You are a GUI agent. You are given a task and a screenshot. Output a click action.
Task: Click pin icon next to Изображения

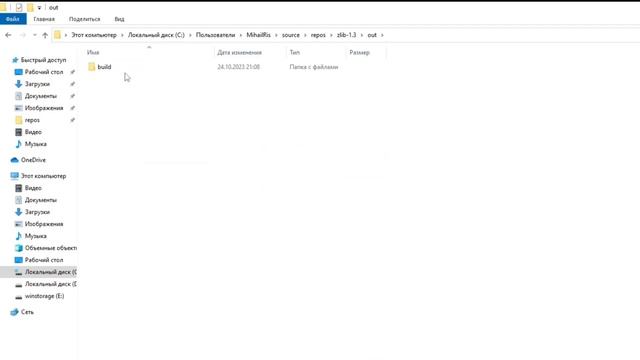(72, 108)
